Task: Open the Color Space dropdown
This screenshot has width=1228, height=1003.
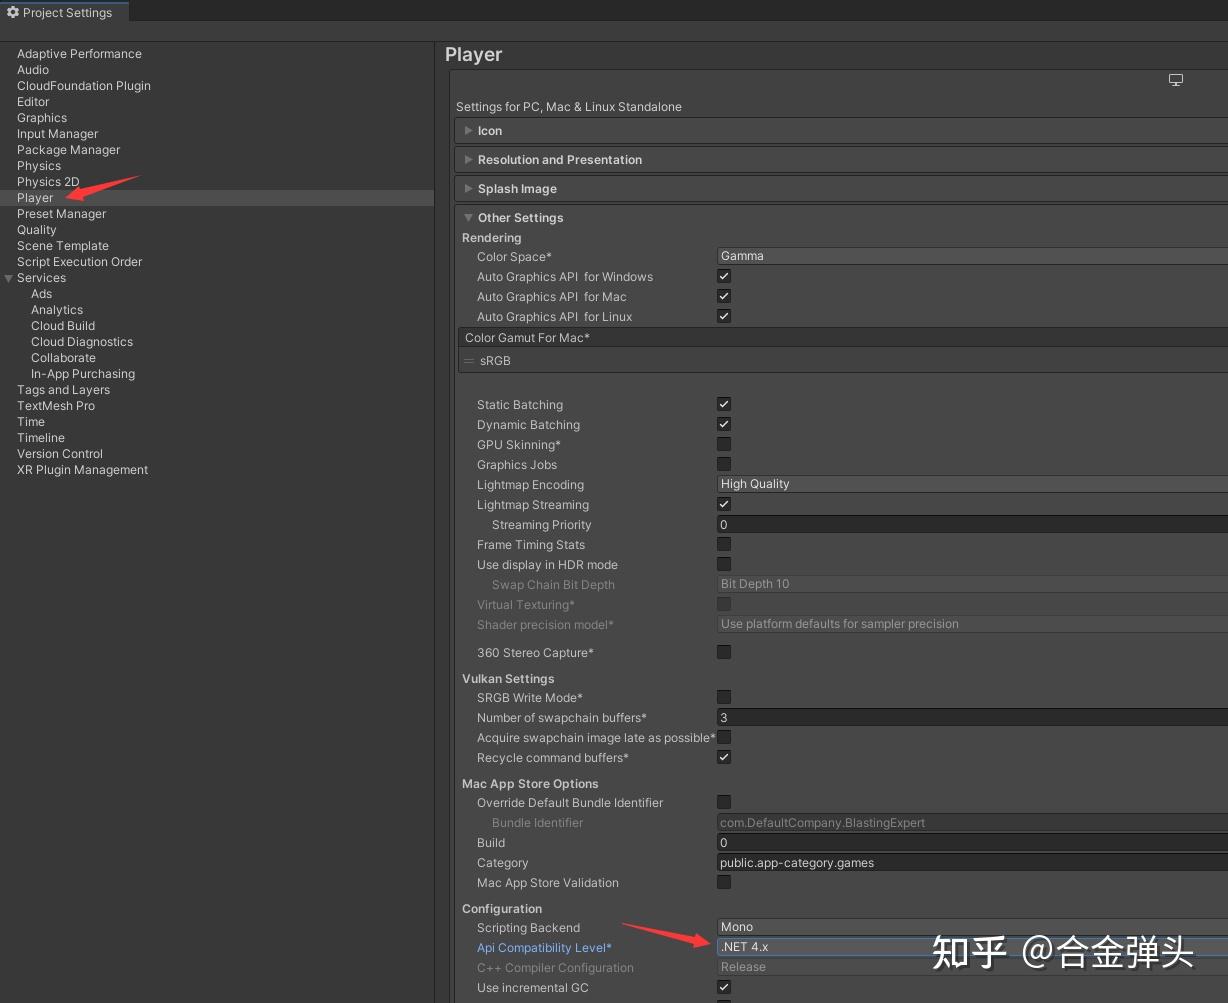Action: click(x=972, y=256)
